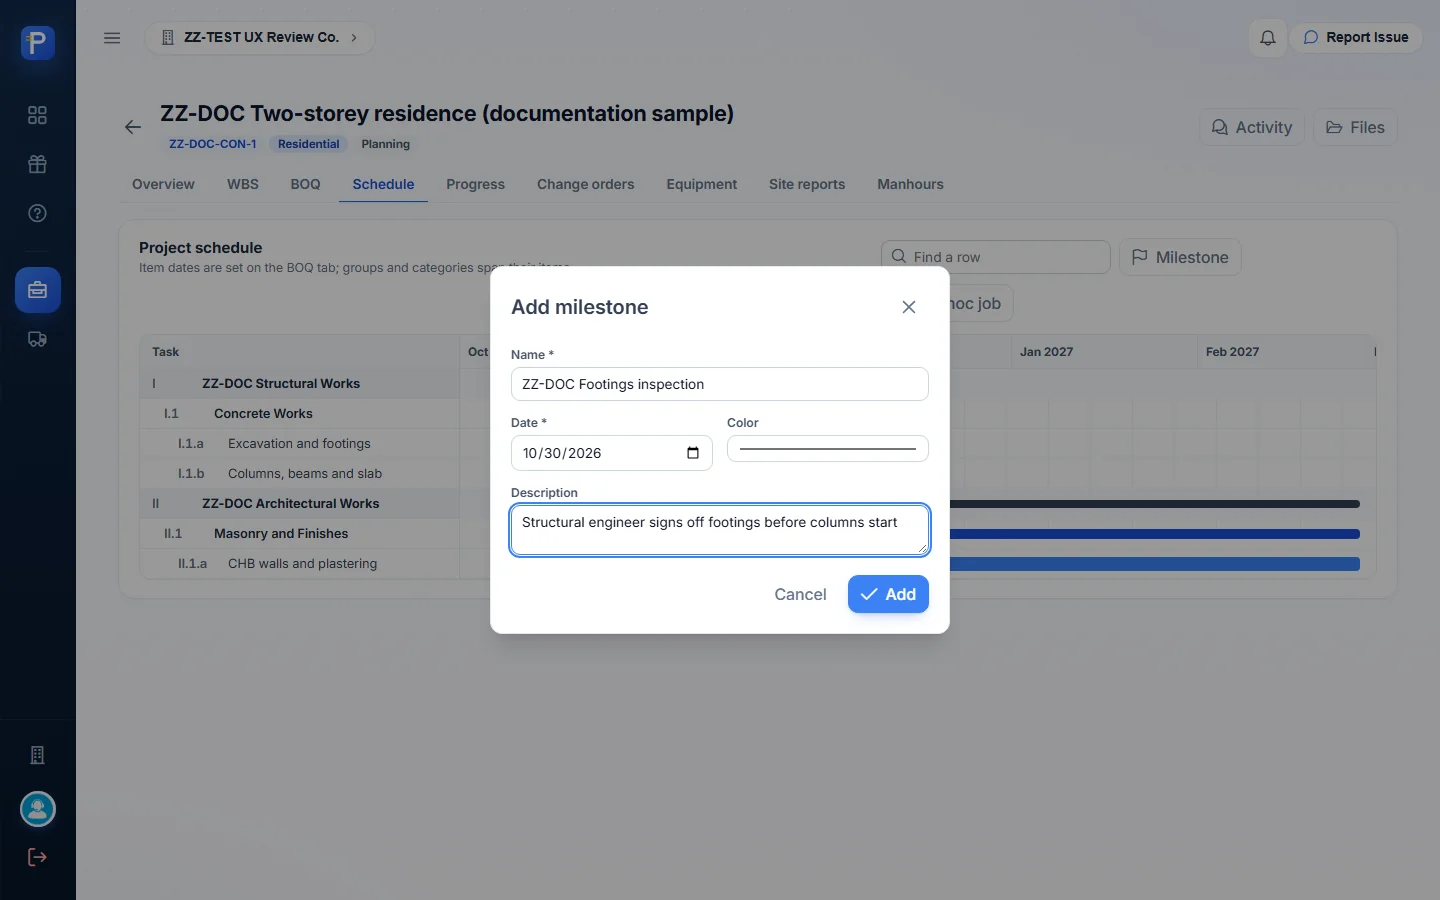
Task: Open the help question mark icon
Action: coord(37,213)
